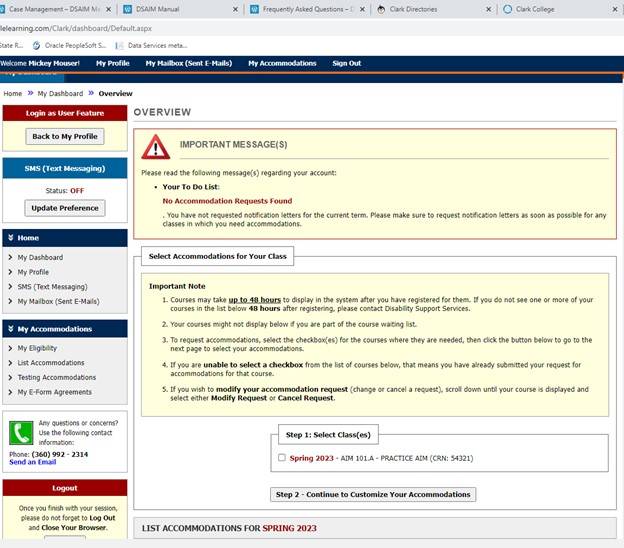Click Step 2 Continue to Customize Accommodations
This screenshot has width=624, height=548.
(x=373, y=494)
